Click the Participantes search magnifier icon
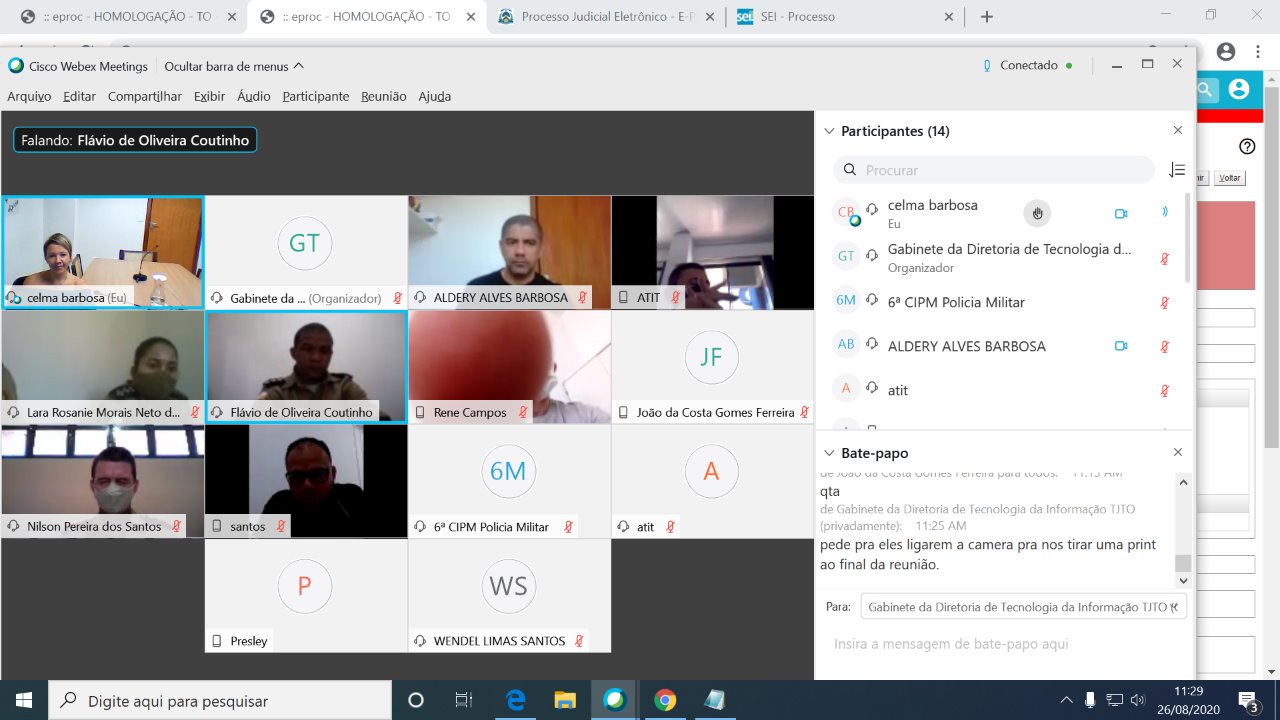The height and width of the screenshot is (720, 1280). pyautogui.click(x=850, y=170)
